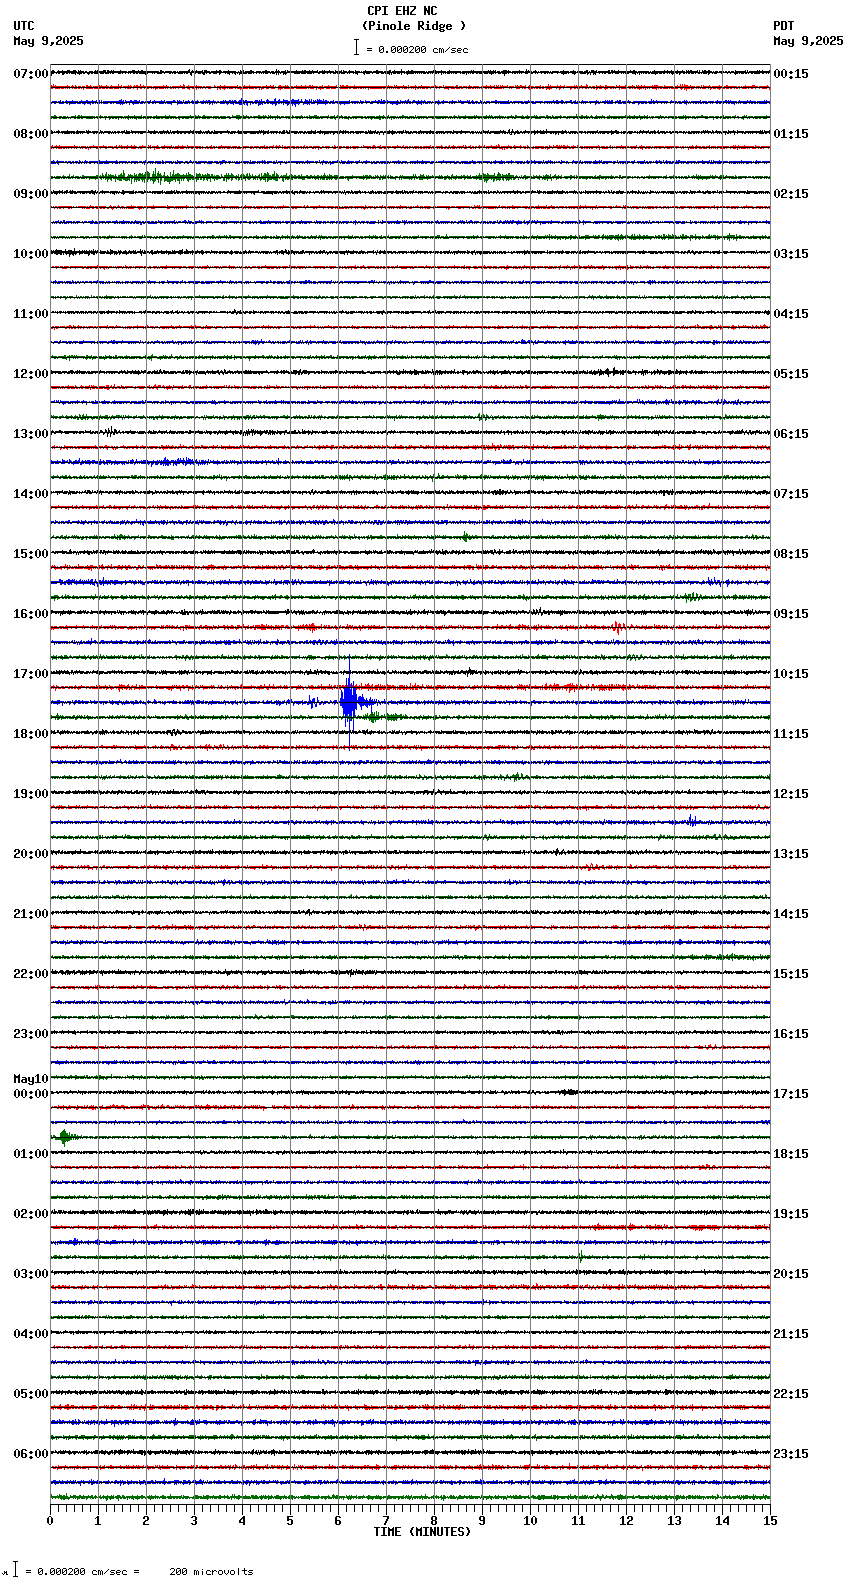Viewport: 850px width, 1584px height.
Task: Click the '14:00' UTC time label
Action: point(31,494)
